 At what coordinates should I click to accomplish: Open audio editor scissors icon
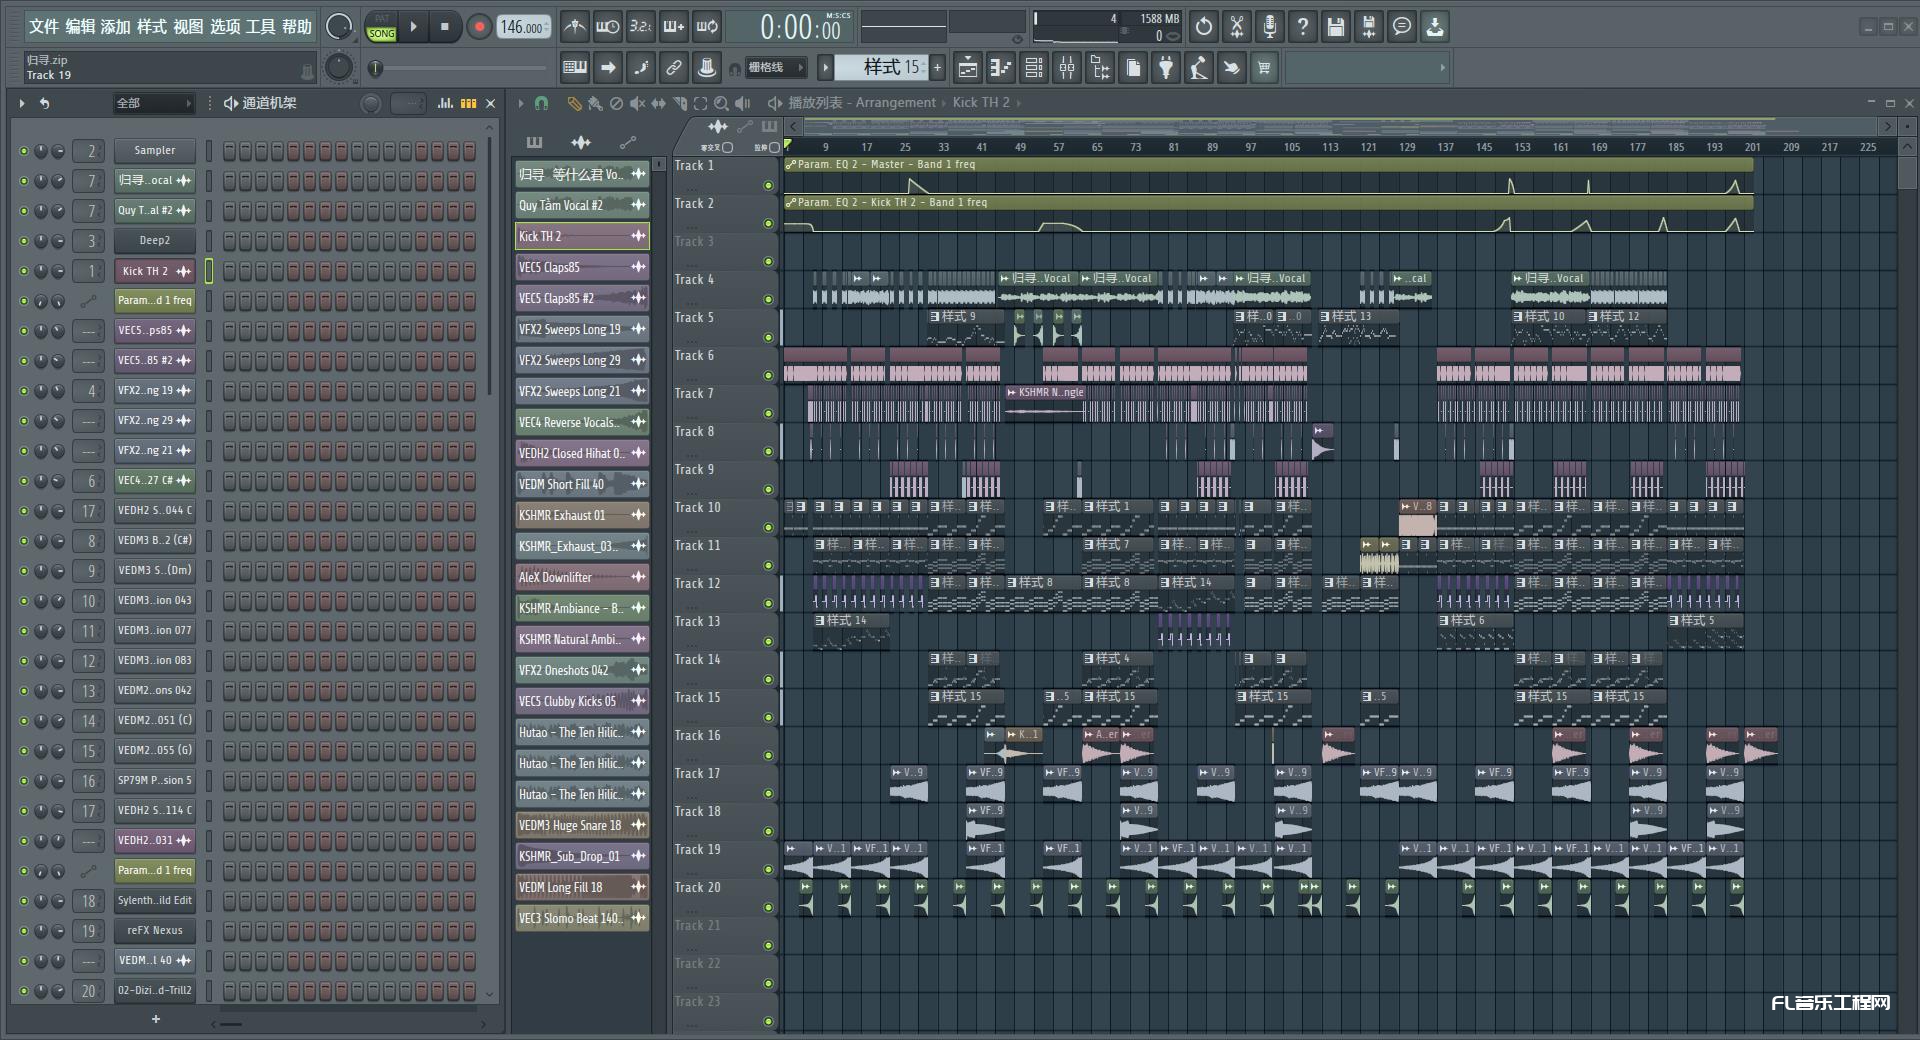point(1237,27)
